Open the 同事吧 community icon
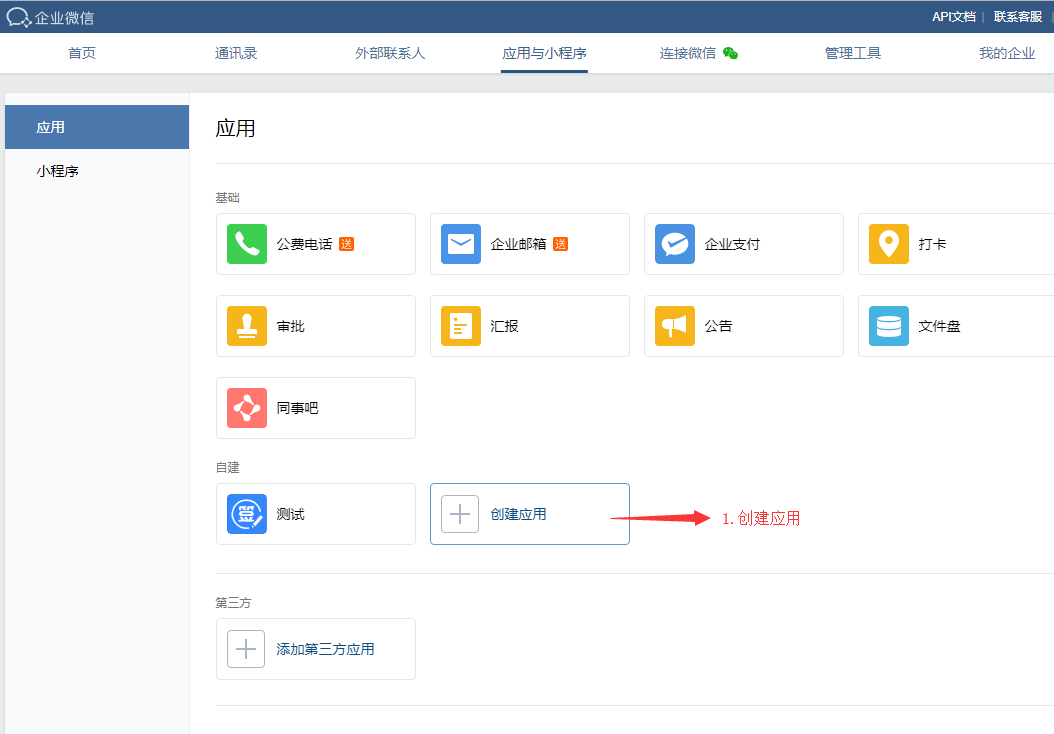 247,408
